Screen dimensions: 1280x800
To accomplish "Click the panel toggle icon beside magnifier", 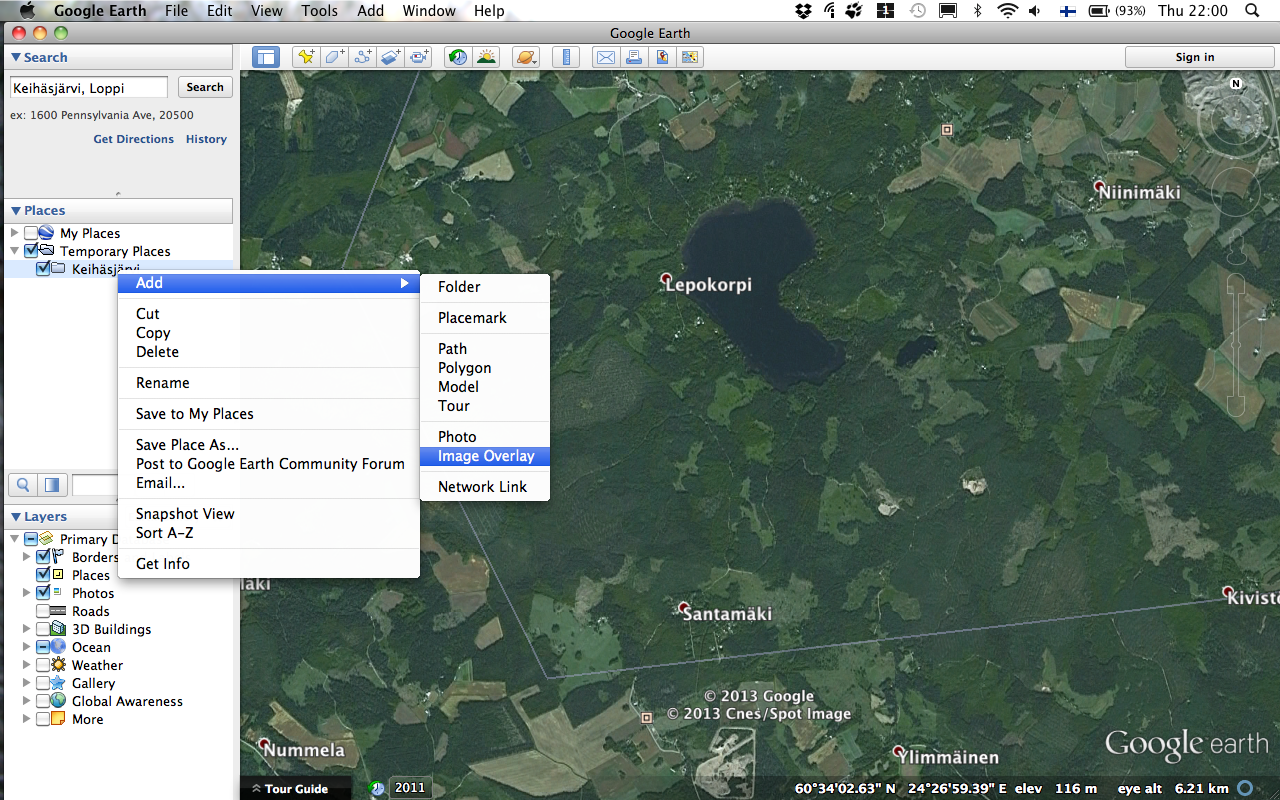I will tap(51, 485).
